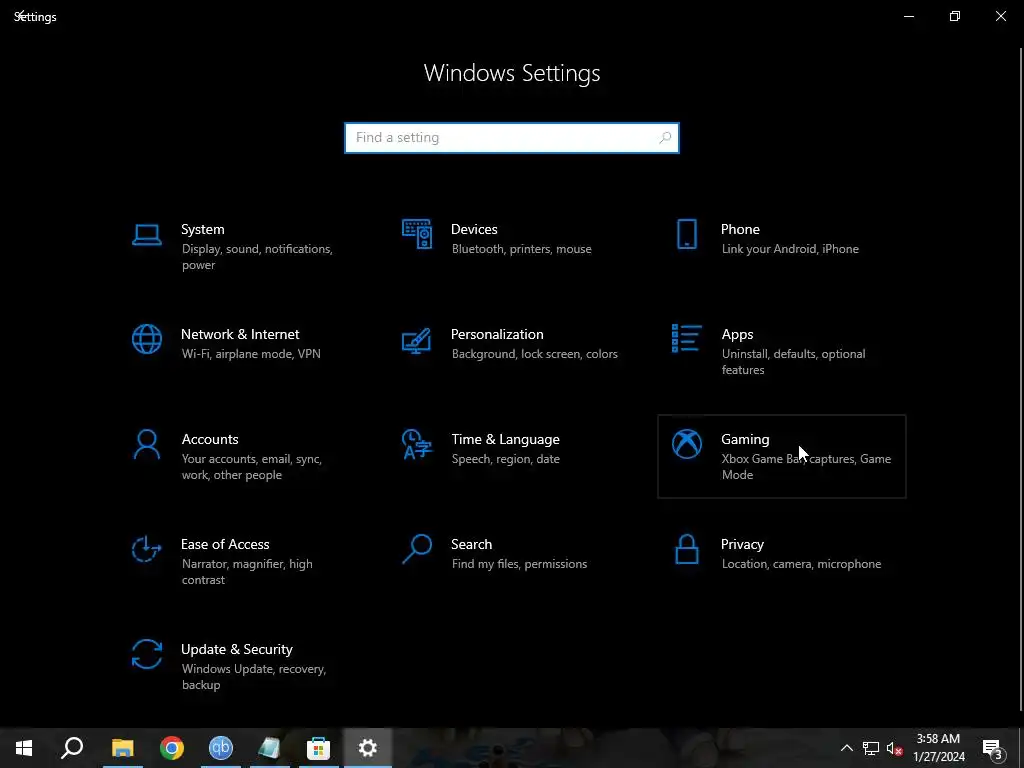
Task: Click 'Windows Update, recovery, backup' text
Action: (253, 677)
